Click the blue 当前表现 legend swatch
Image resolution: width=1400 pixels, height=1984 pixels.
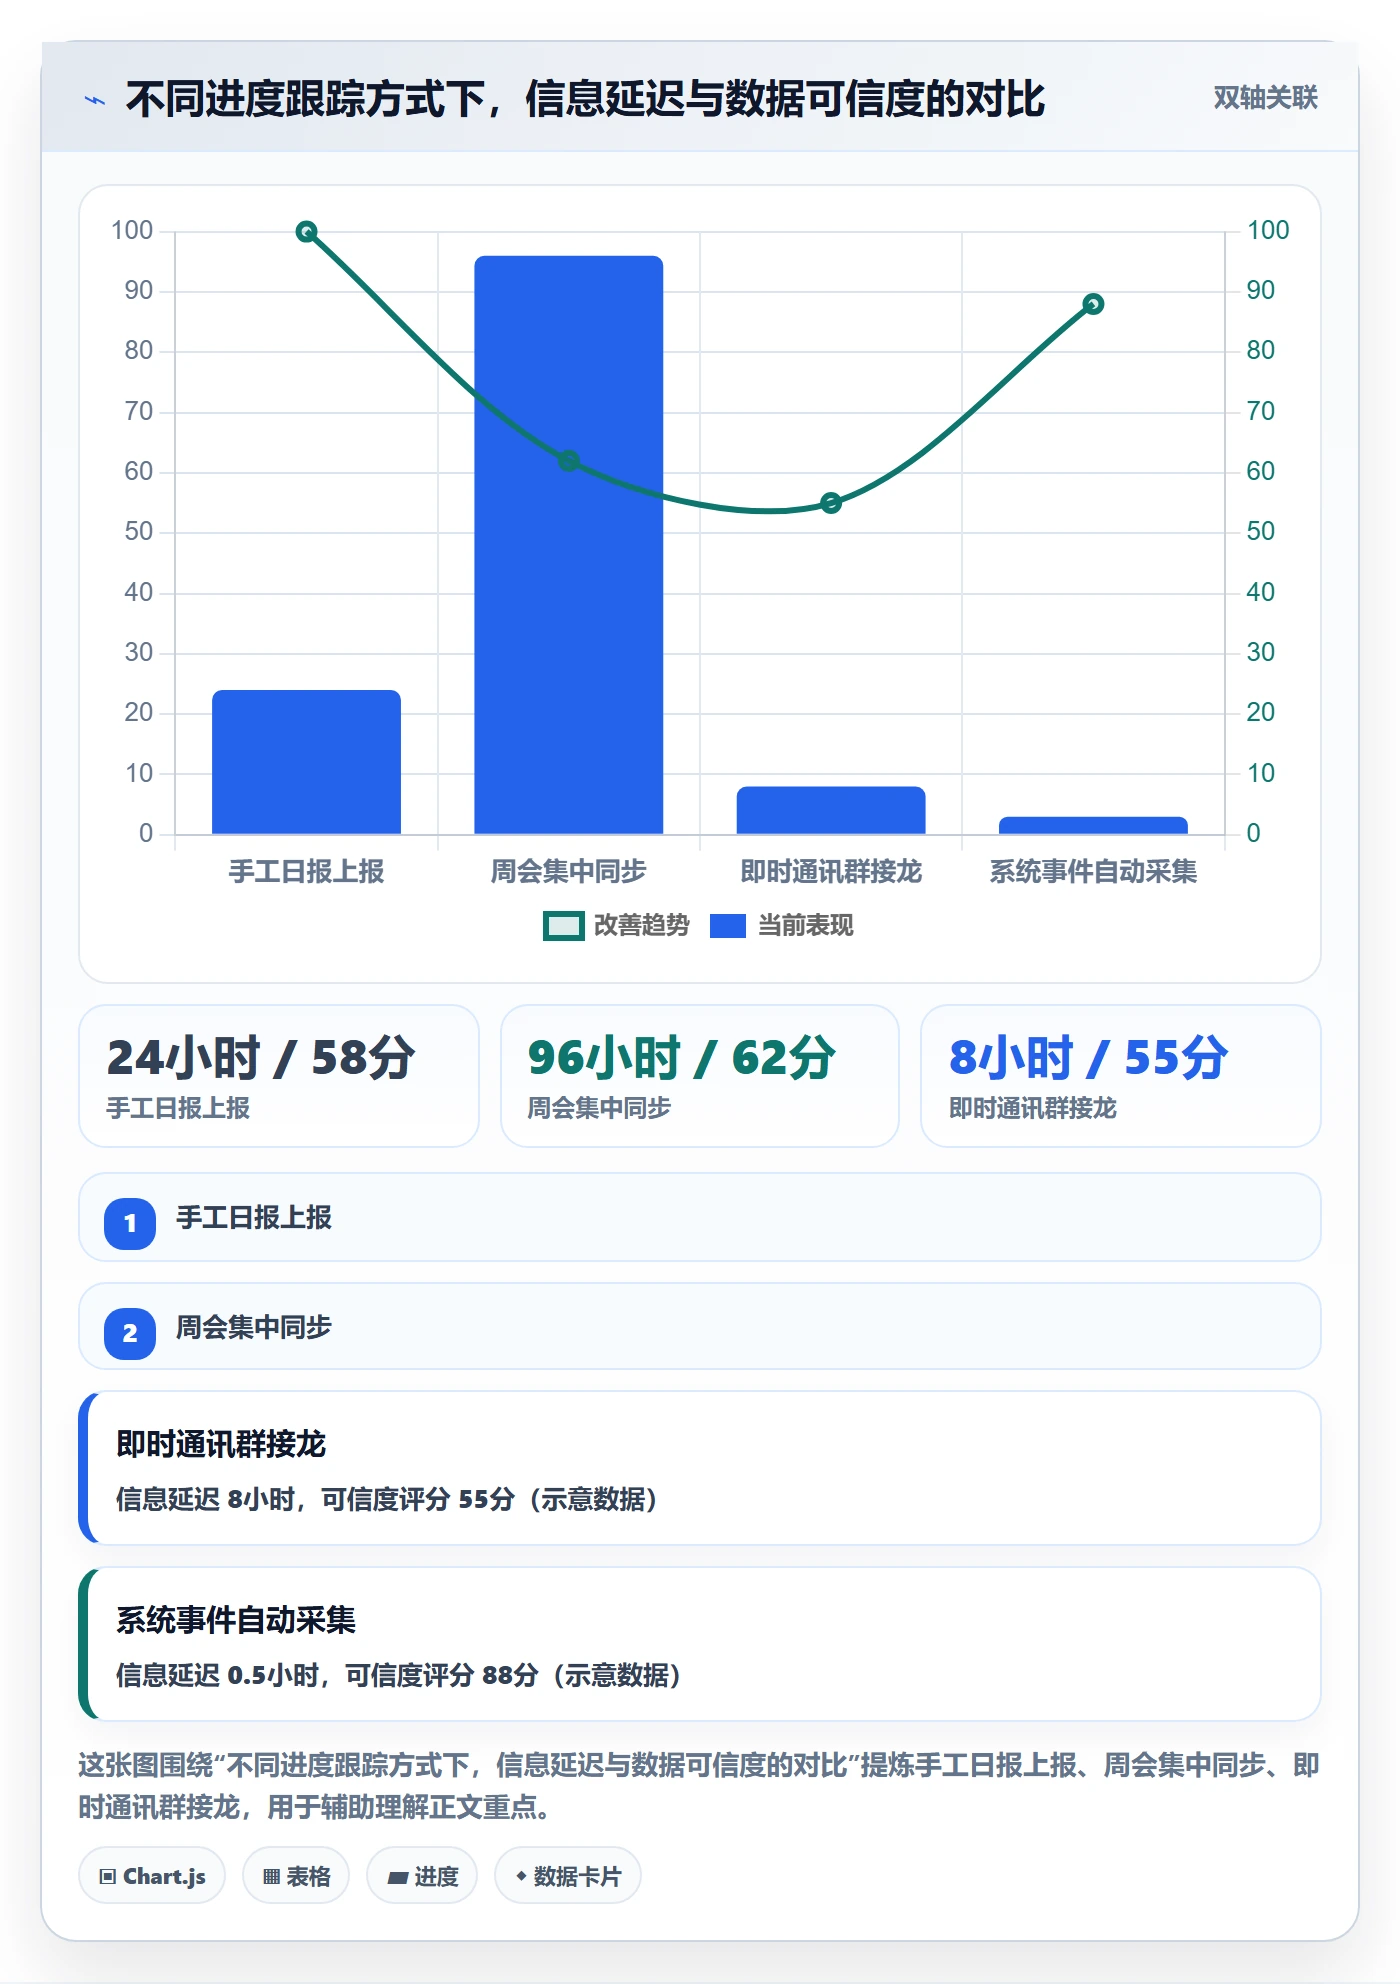click(728, 926)
